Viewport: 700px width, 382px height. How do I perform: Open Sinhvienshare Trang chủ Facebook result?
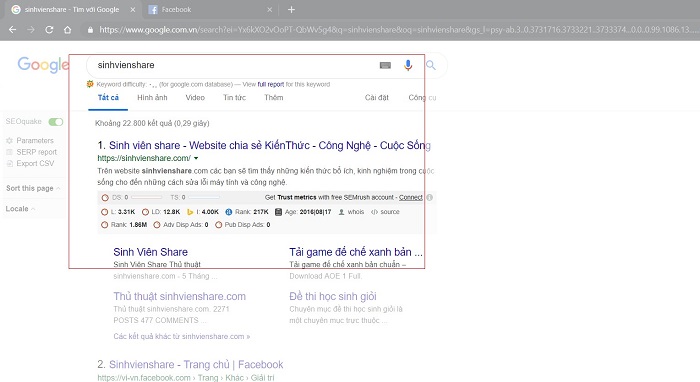[196, 365]
